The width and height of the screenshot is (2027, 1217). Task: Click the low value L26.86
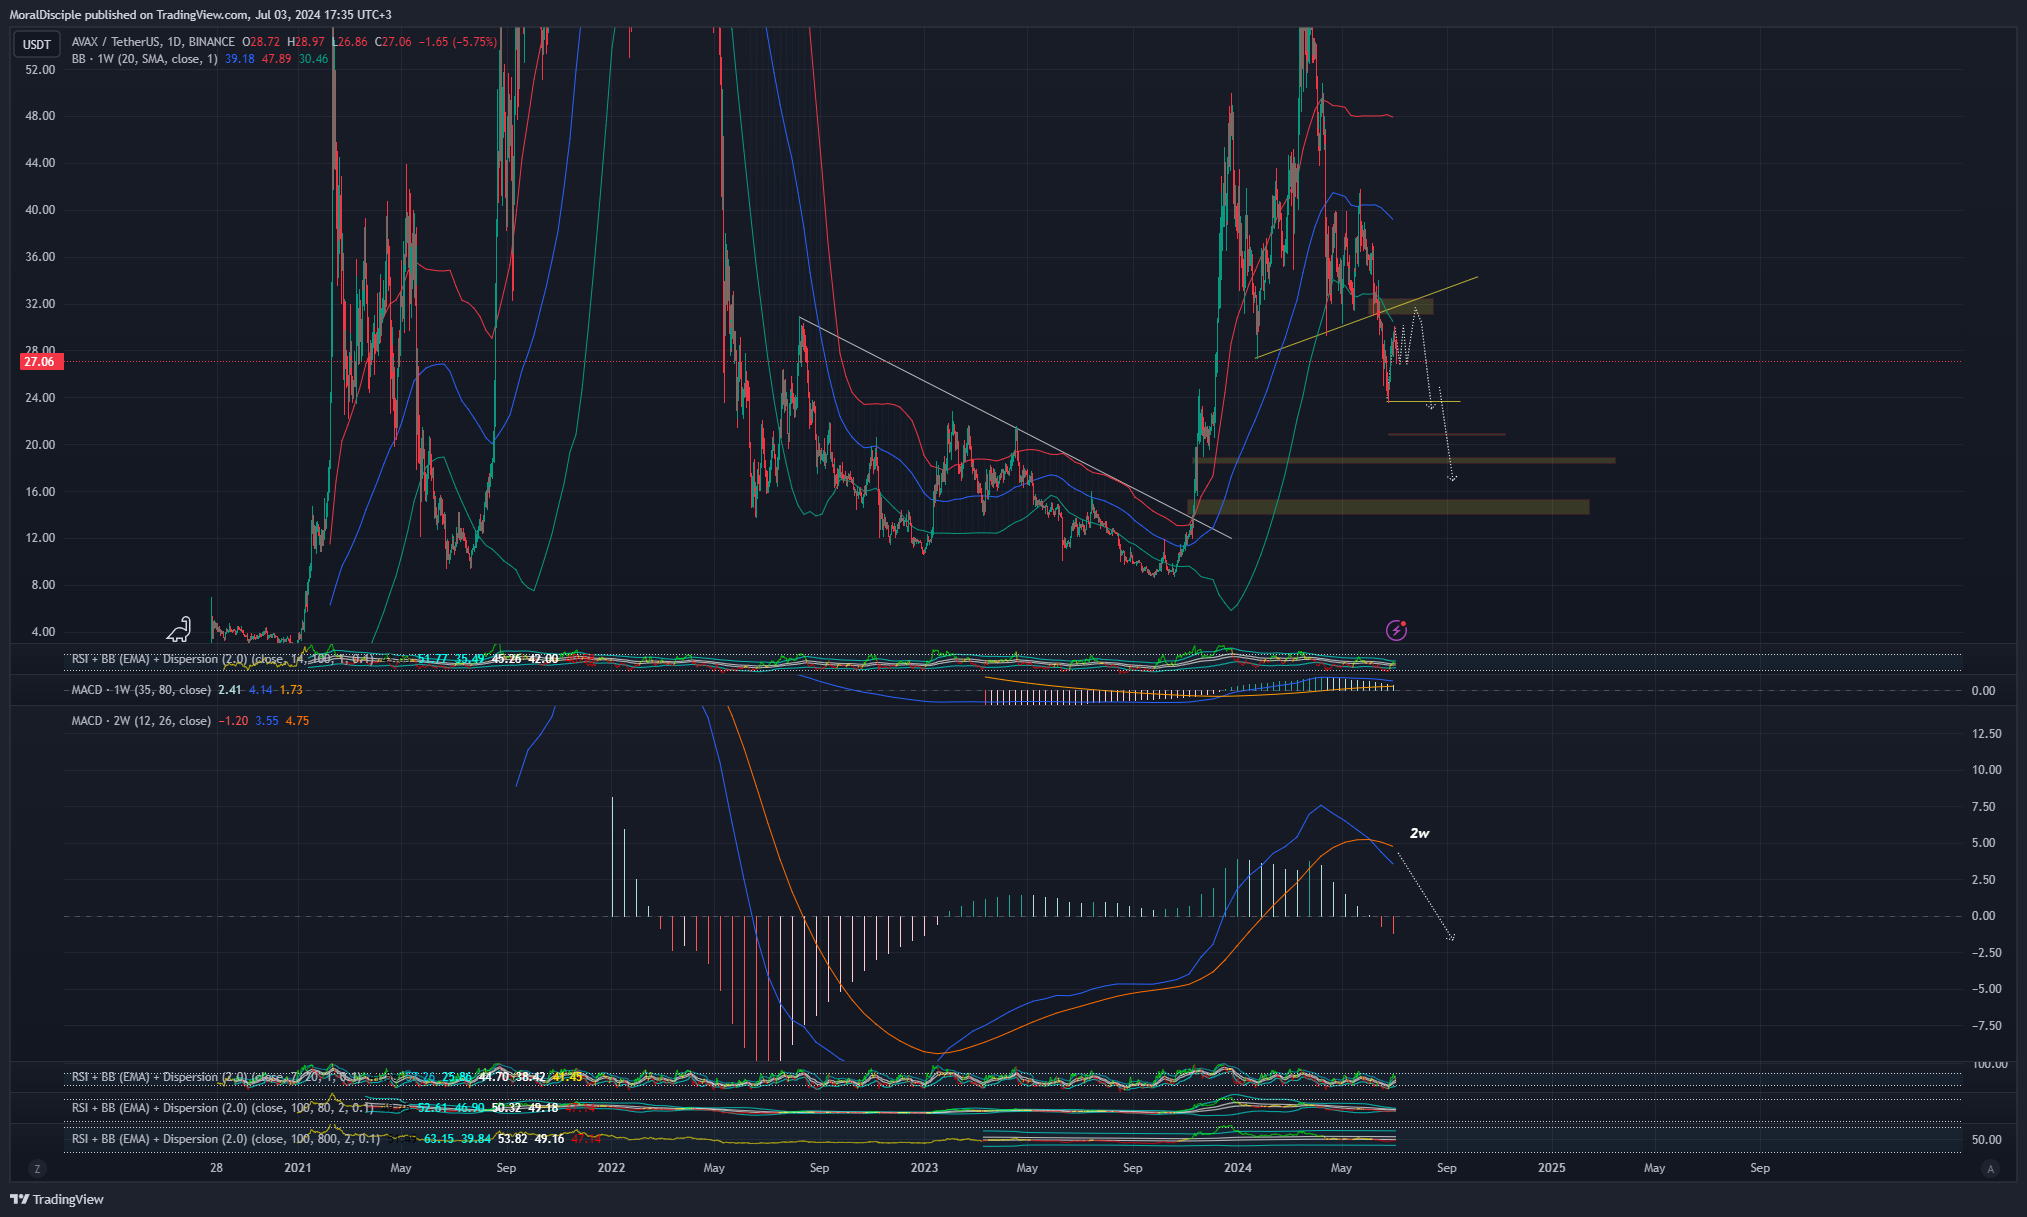click(x=349, y=42)
